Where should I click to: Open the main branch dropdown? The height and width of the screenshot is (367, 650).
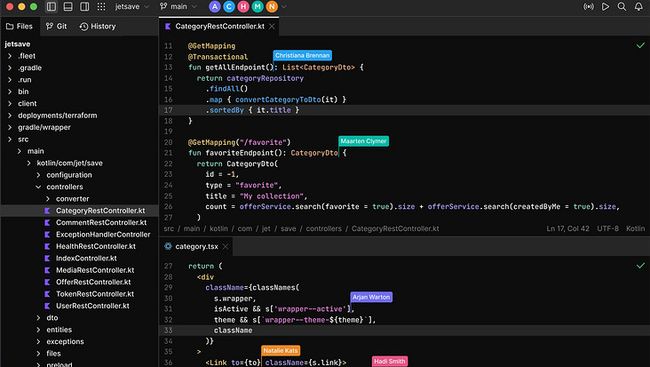coord(178,7)
